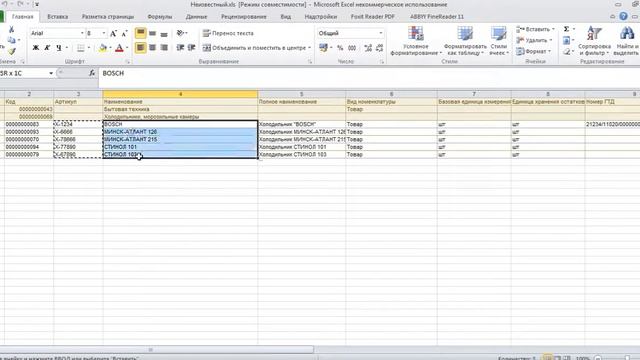This screenshot has height=360, width=640.
Task: Click Удалить cells button
Action: coord(534,40)
